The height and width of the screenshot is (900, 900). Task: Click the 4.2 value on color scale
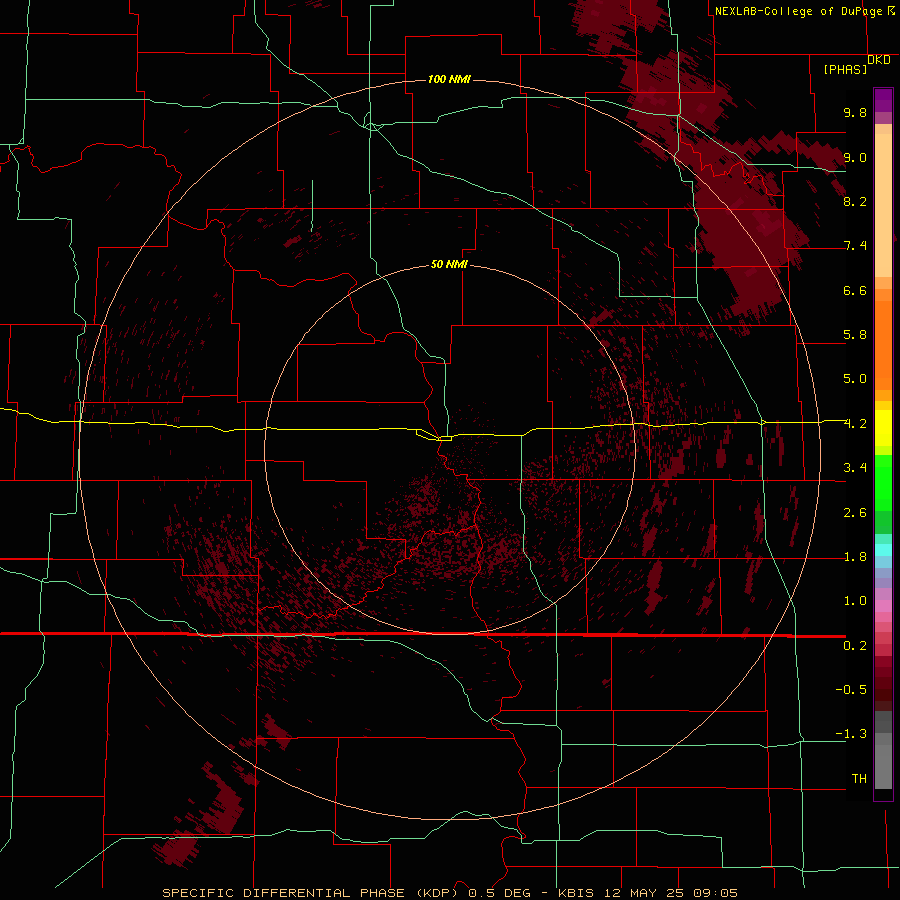coord(855,424)
